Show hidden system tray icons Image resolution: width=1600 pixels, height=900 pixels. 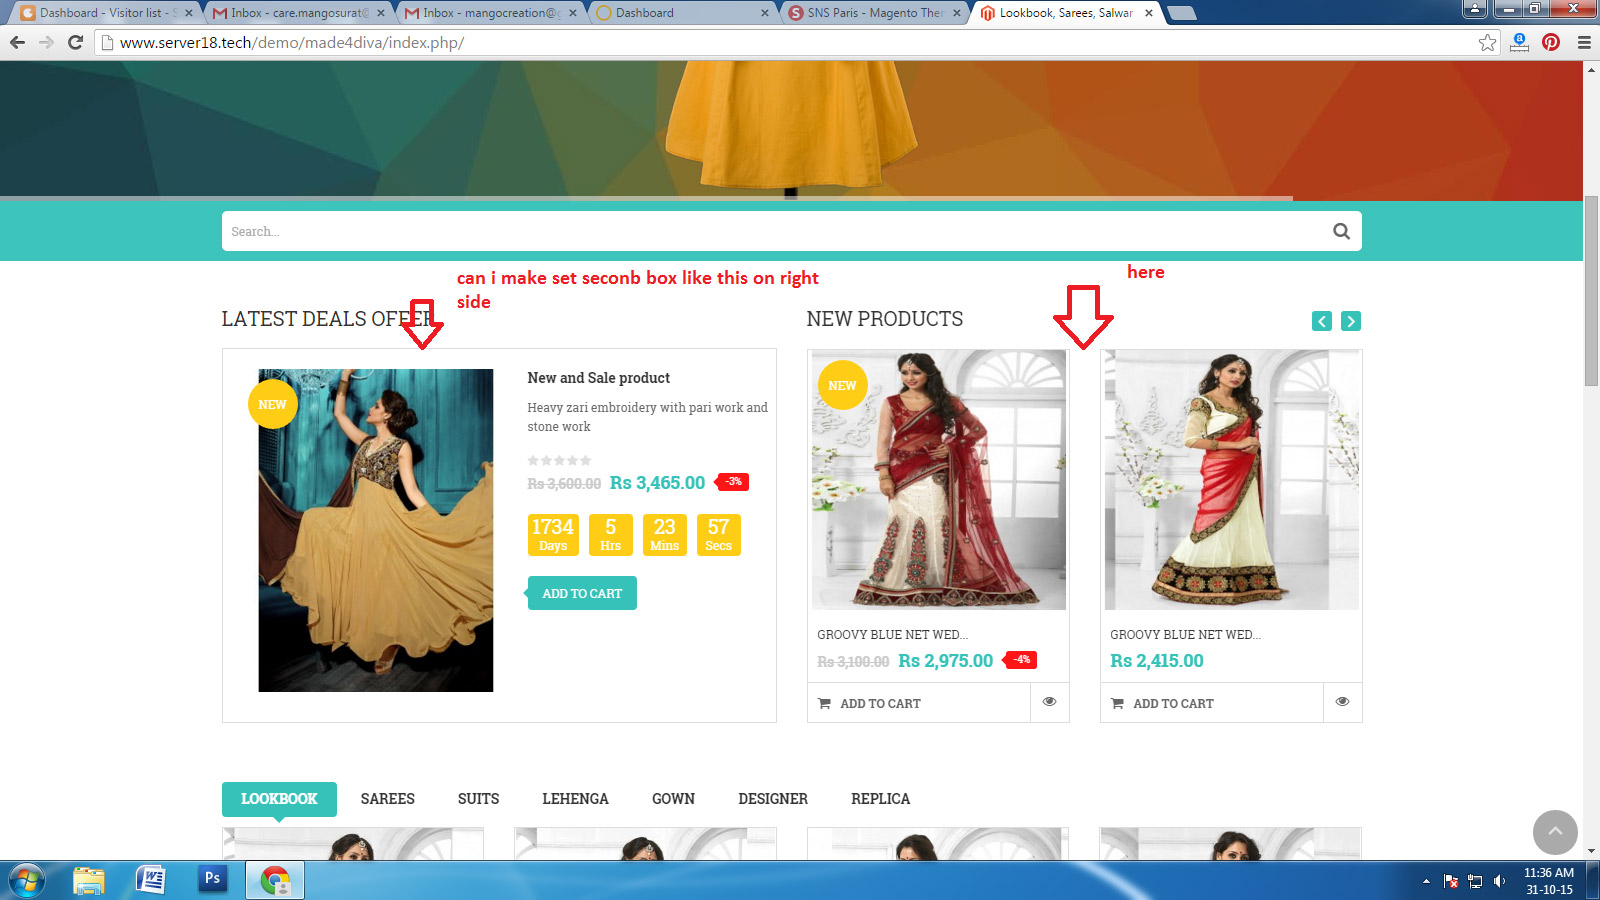(x=1426, y=881)
